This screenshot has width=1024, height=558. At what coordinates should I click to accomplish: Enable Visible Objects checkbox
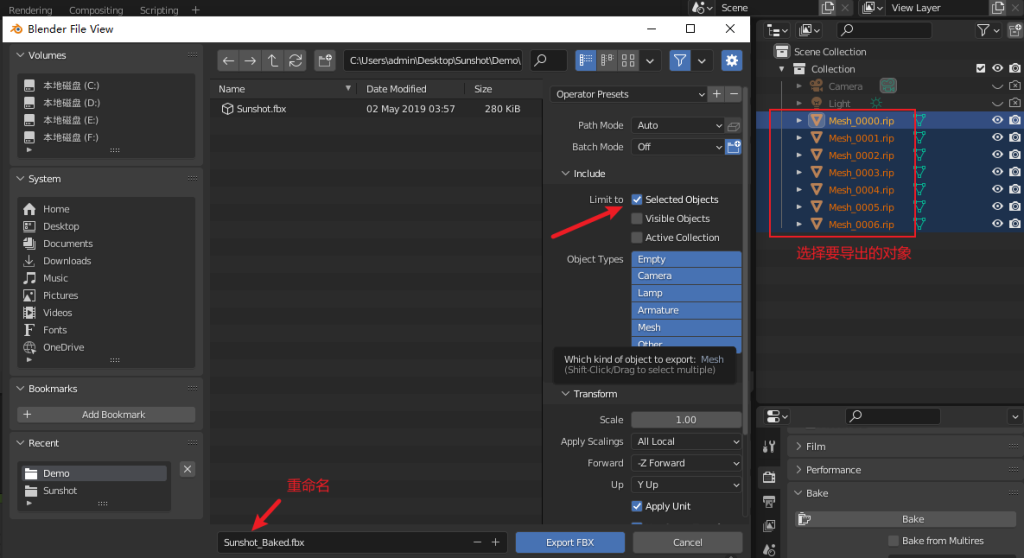[637, 219]
